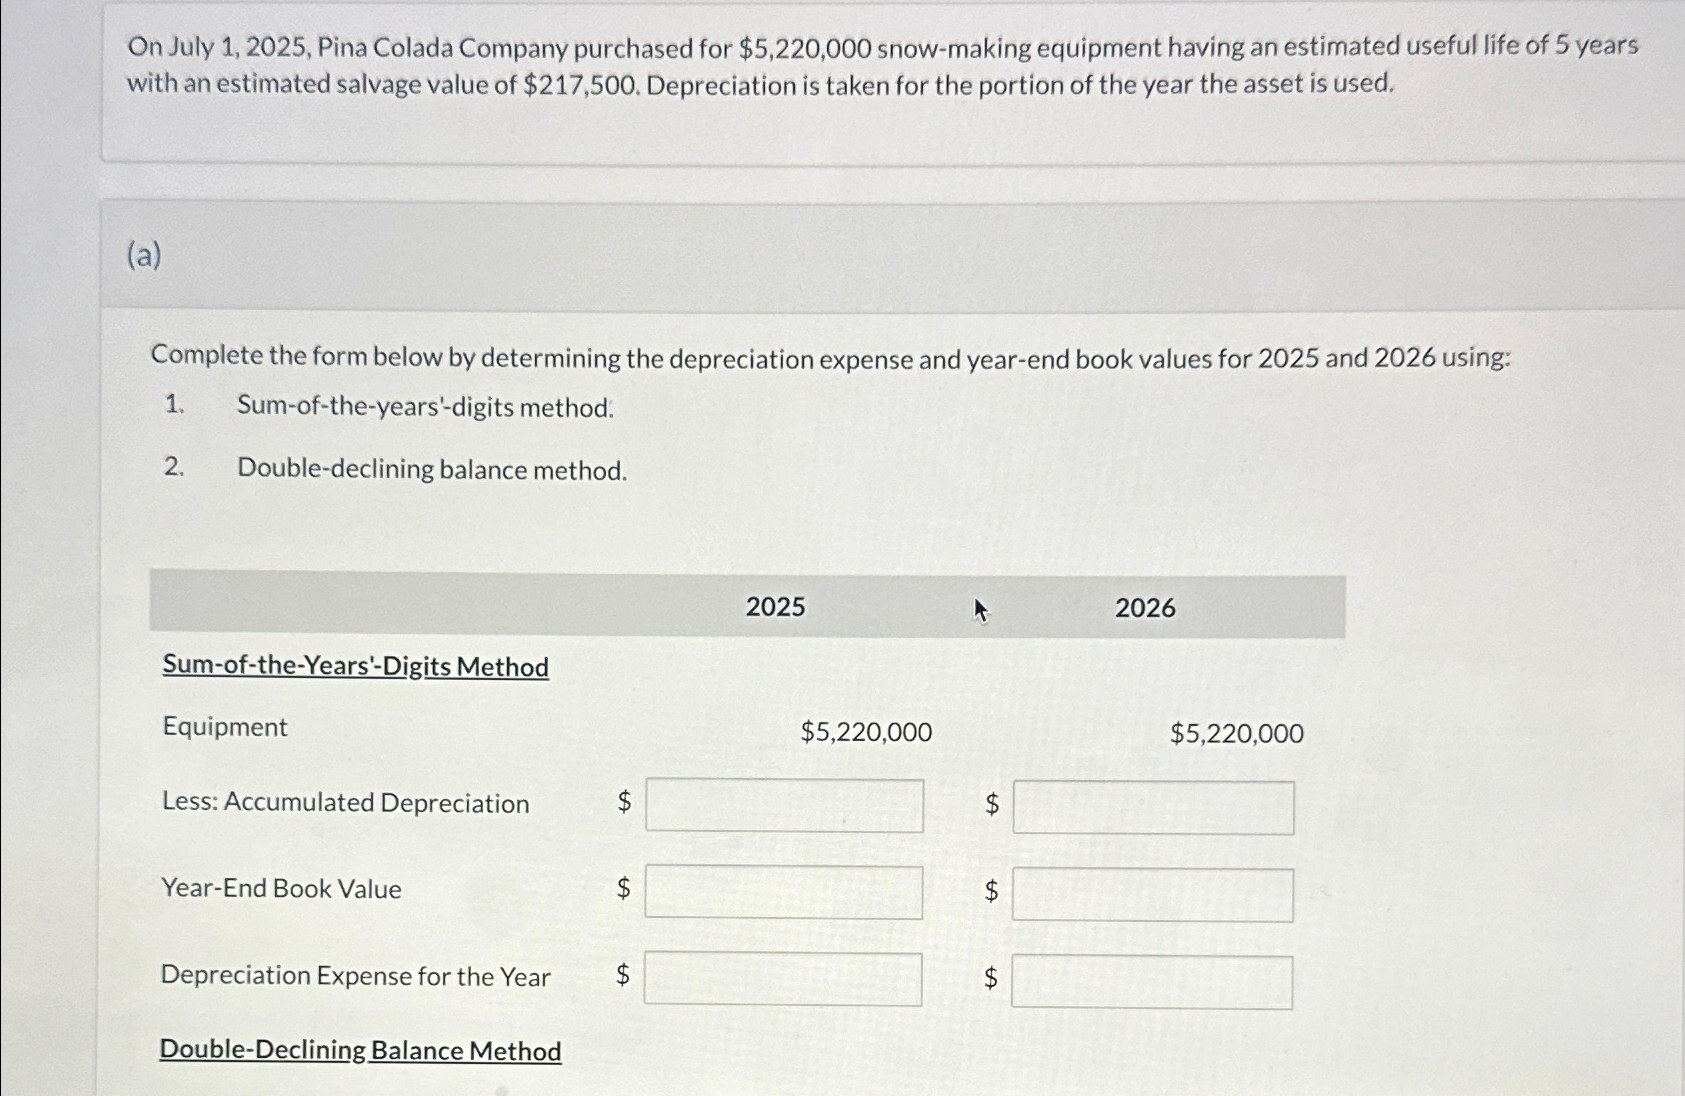Click list item 2, Double-declining balance method
This screenshot has height=1096, width=1685.
432,470
